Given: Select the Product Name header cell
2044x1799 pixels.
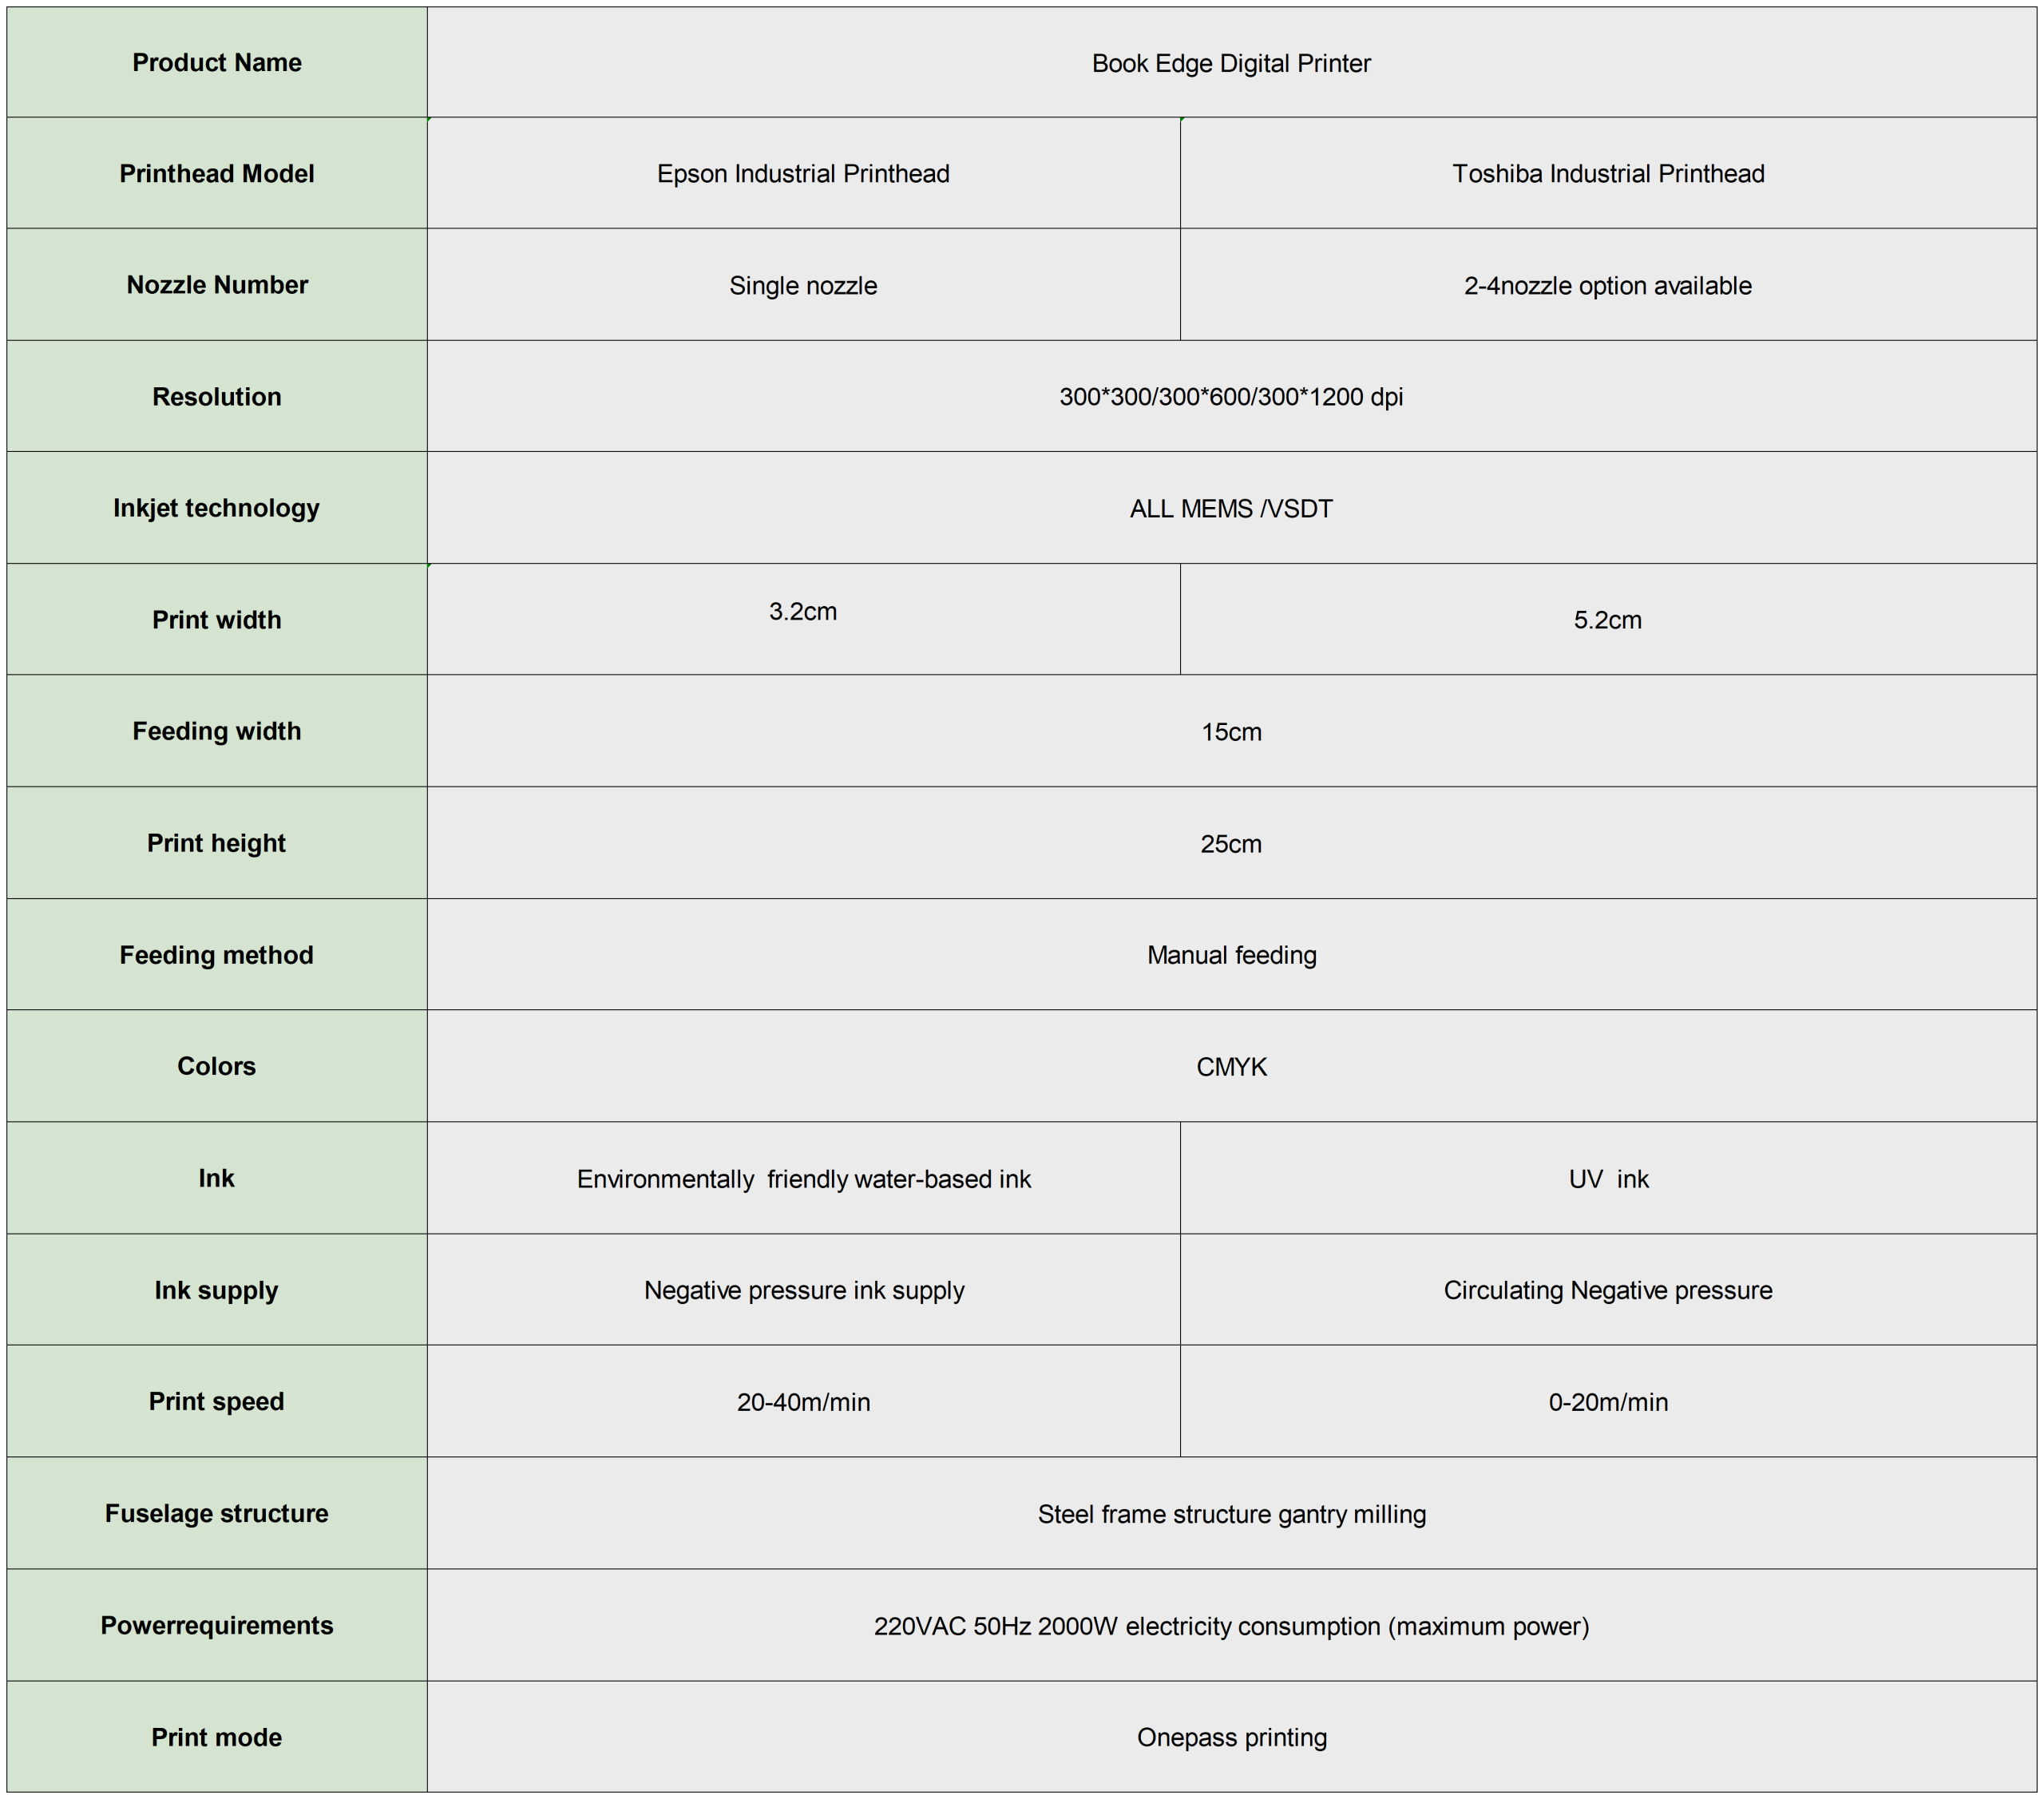Looking at the screenshot, I should (x=216, y=63).
